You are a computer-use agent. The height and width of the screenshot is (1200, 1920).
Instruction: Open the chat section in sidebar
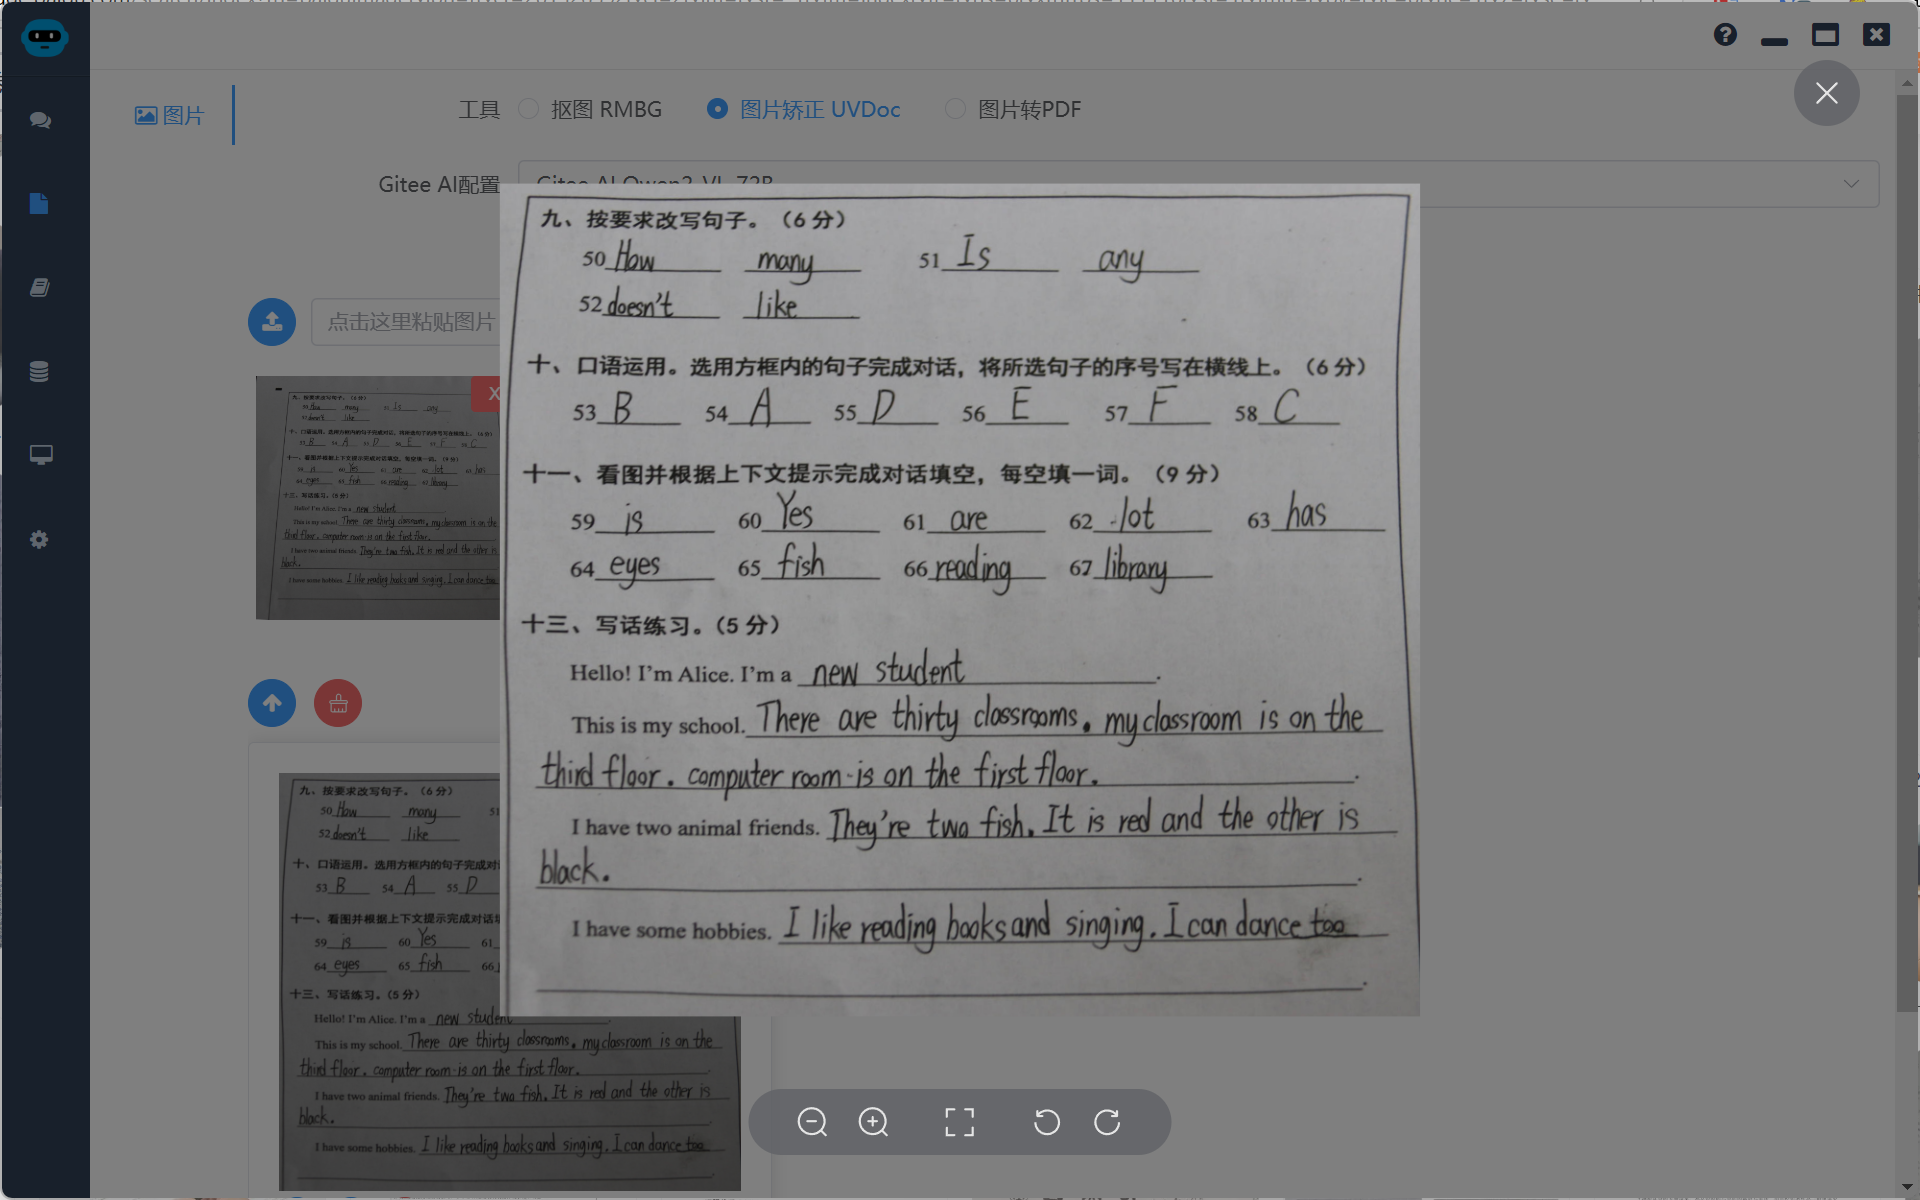tap(40, 120)
